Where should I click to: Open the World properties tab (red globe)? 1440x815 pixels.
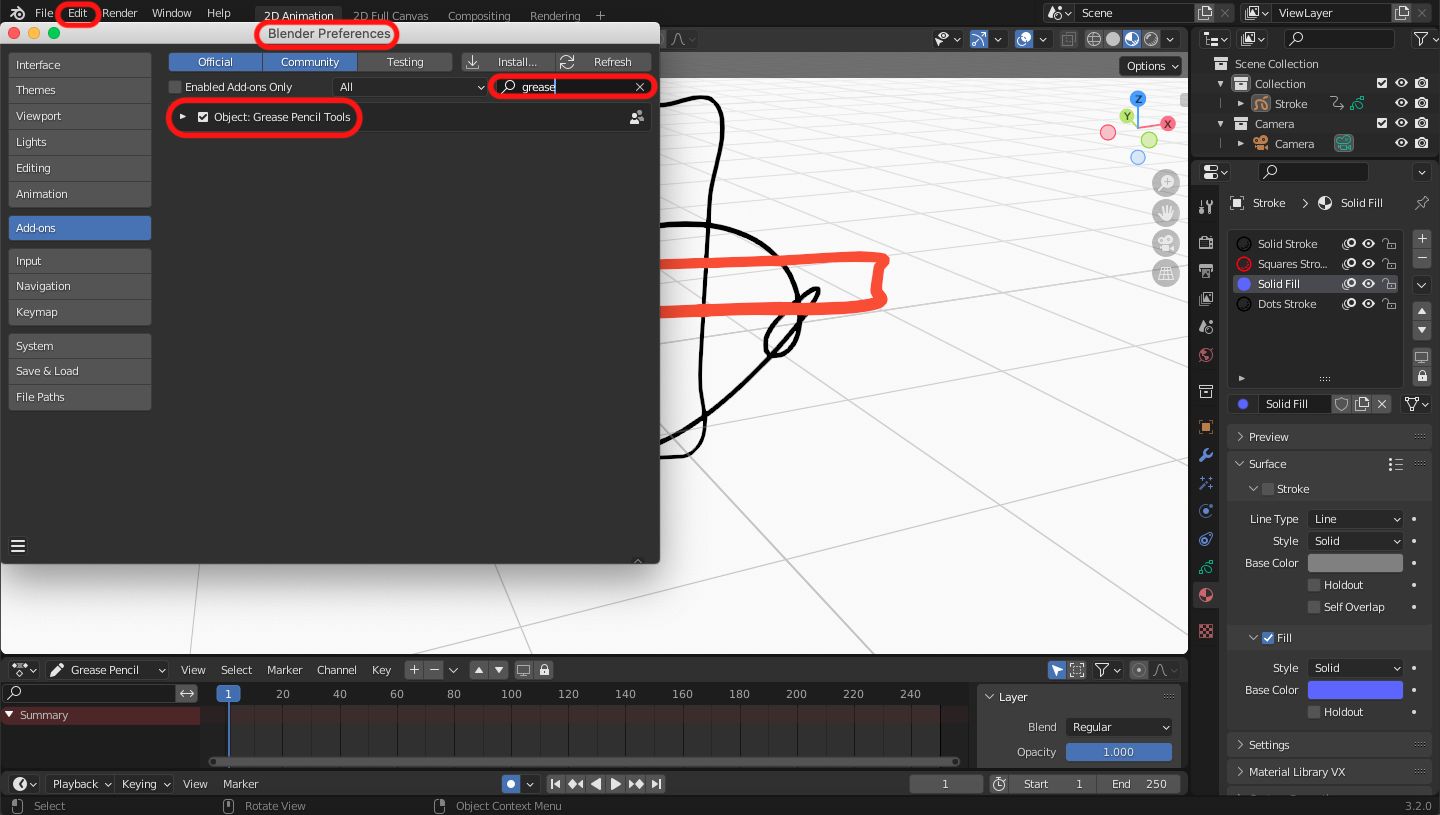(1206, 355)
